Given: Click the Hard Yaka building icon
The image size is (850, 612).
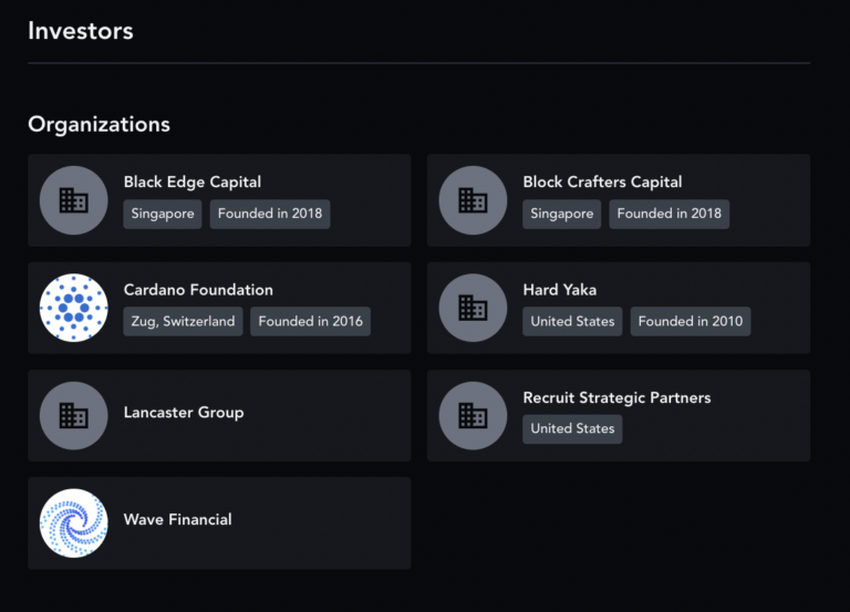Looking at the screenshot, I should [473, 308].
